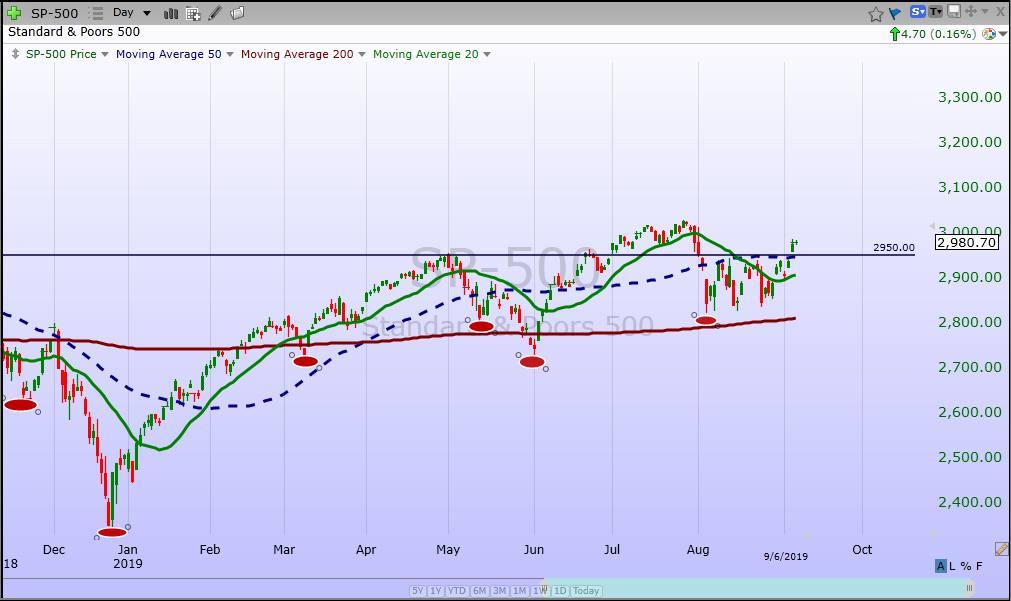Click the pencil edit icon above the scale options
1011x601 pixels.
(x=1001, y=549)
